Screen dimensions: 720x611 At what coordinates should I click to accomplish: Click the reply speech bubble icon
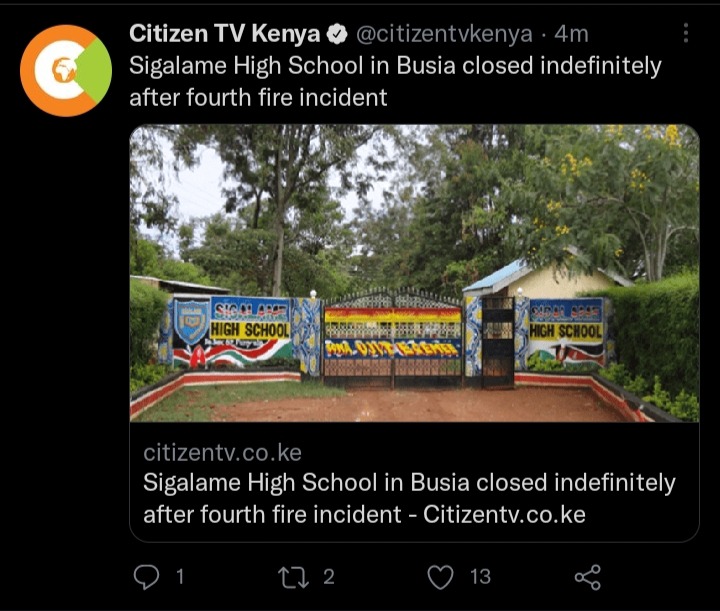coord(146,577)
